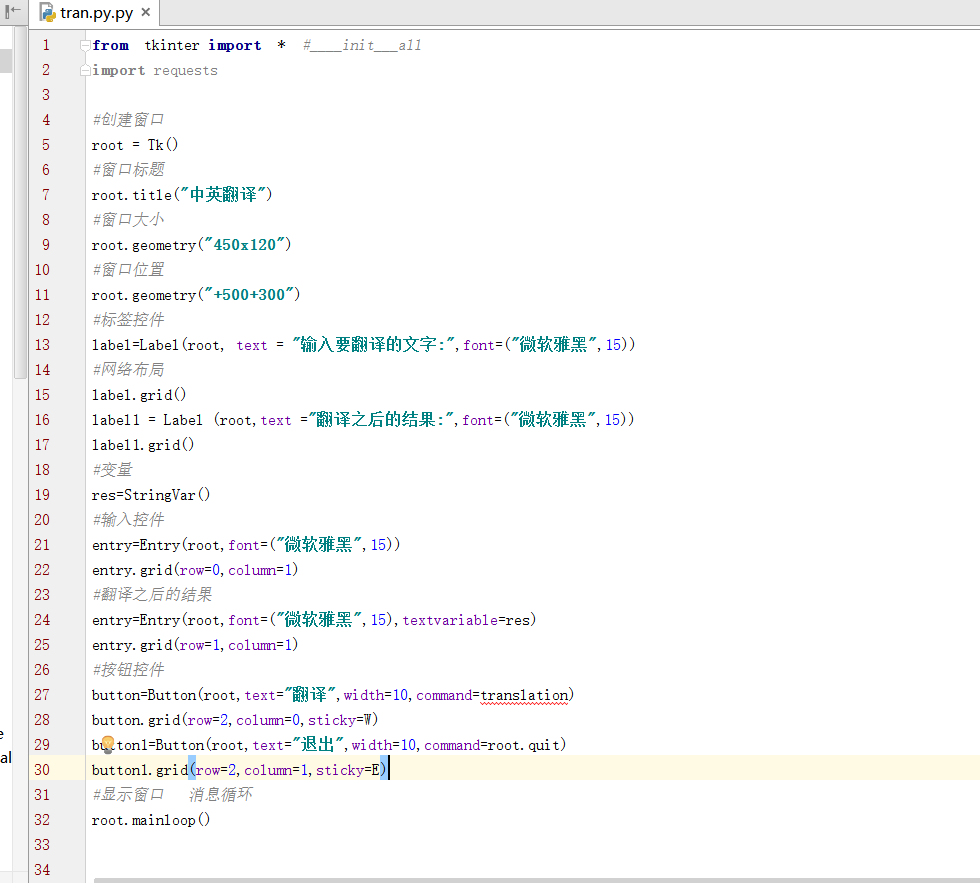The width and height of the screenshot is (980, 883).
Task: Click the word tkinter on line 1
Action: [x=172, y=45]
